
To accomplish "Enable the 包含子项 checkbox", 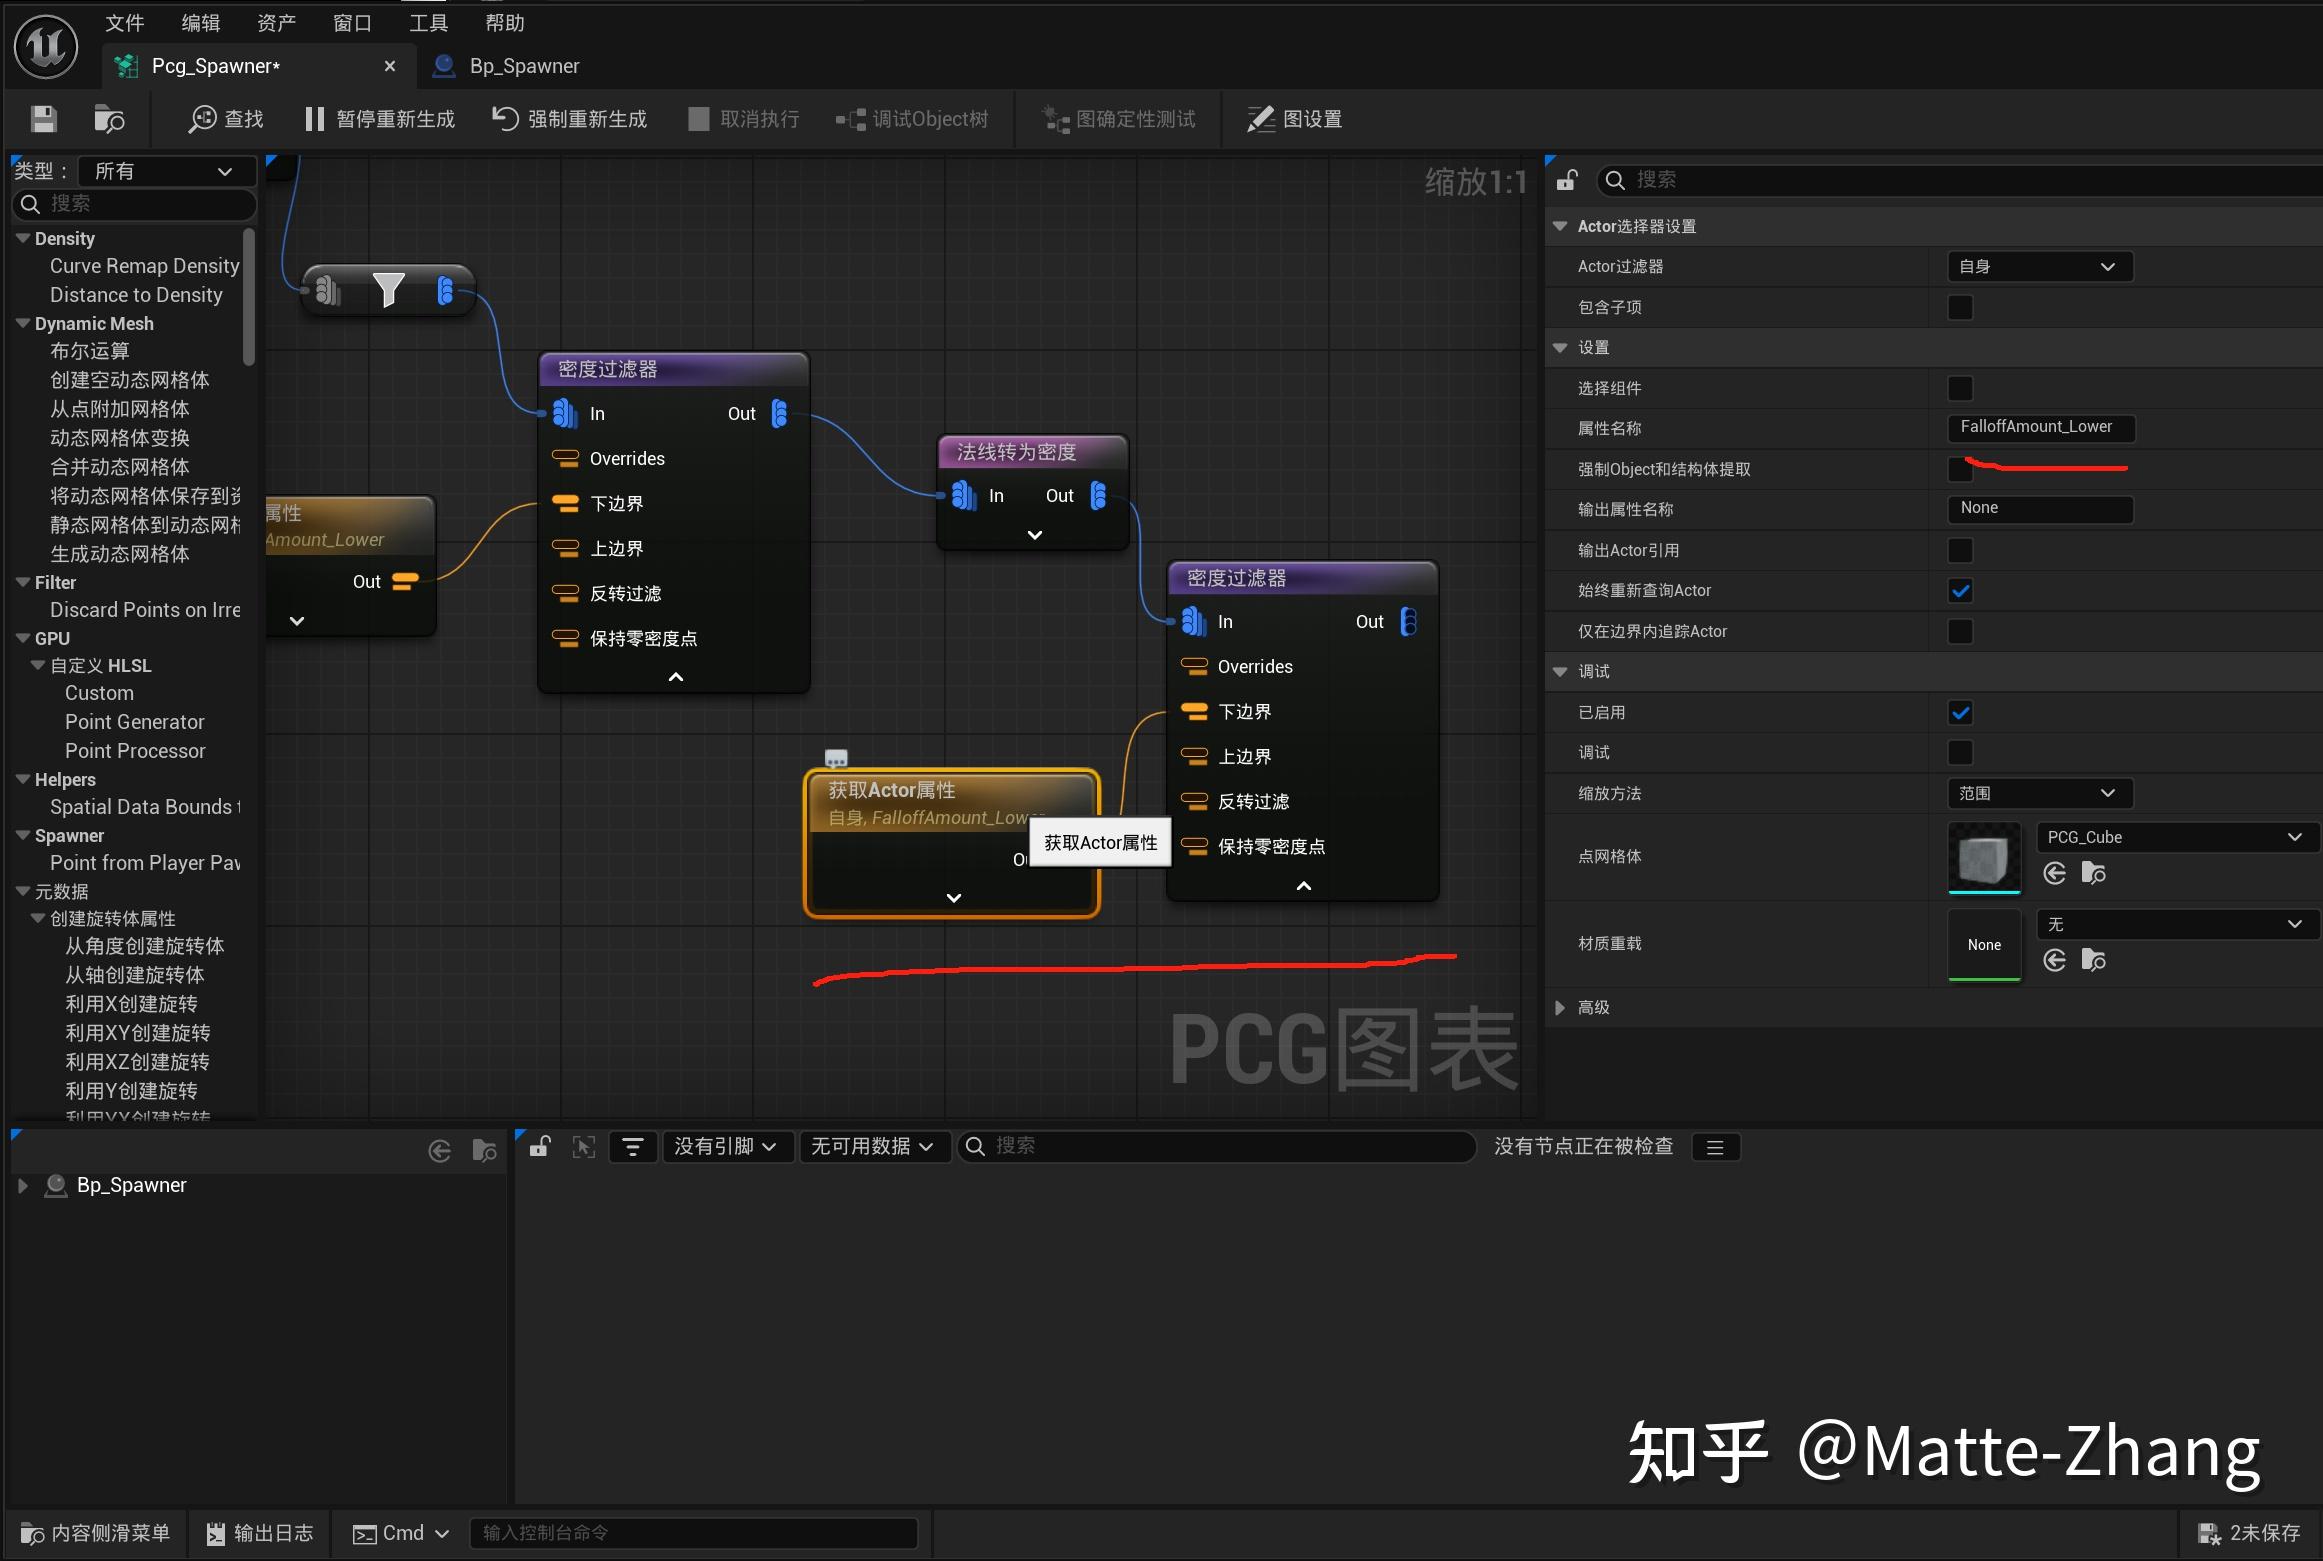I will click(1960, 307).
